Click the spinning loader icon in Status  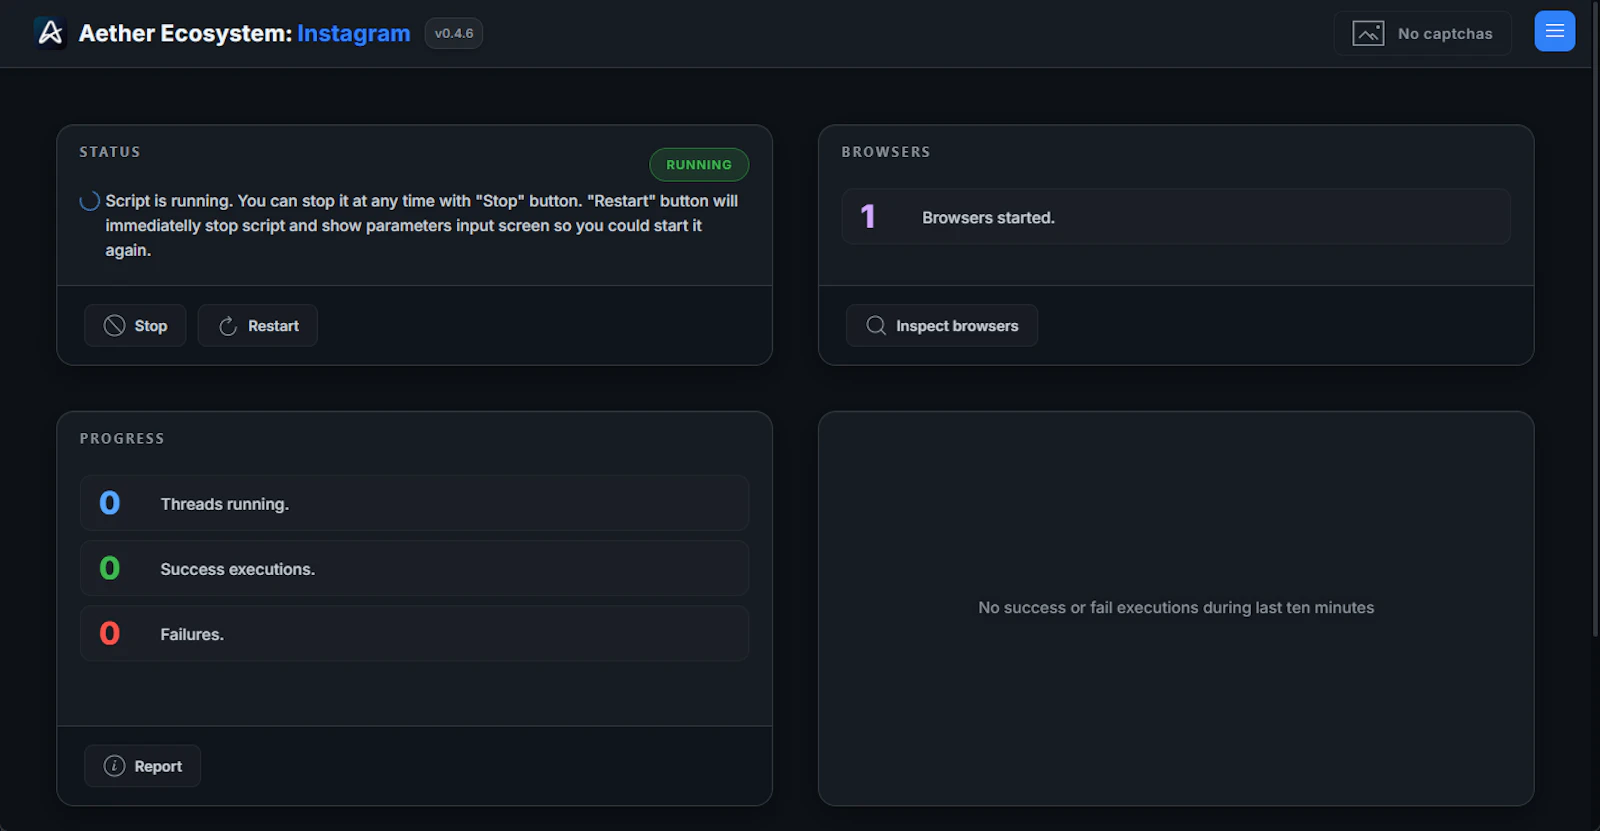coord(89,201)
